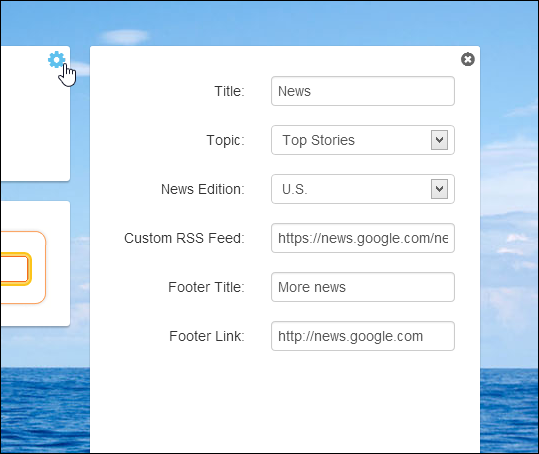This screenshot has width=539, height=454.
Task: Click the yellow-bordered box in the left widget
Action: pos(15,269)
